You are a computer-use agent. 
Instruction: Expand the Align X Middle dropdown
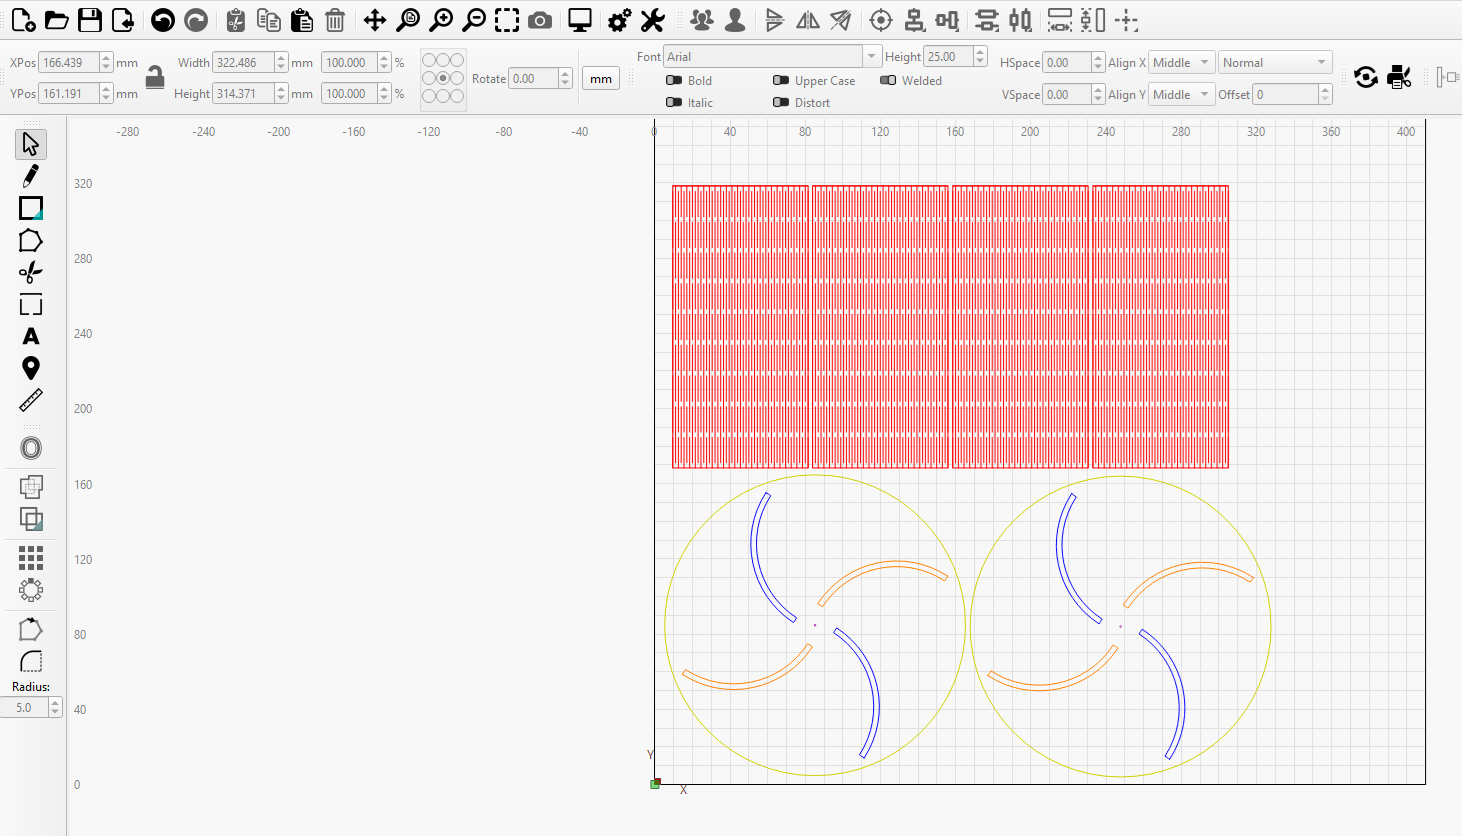coord(1181,63)
